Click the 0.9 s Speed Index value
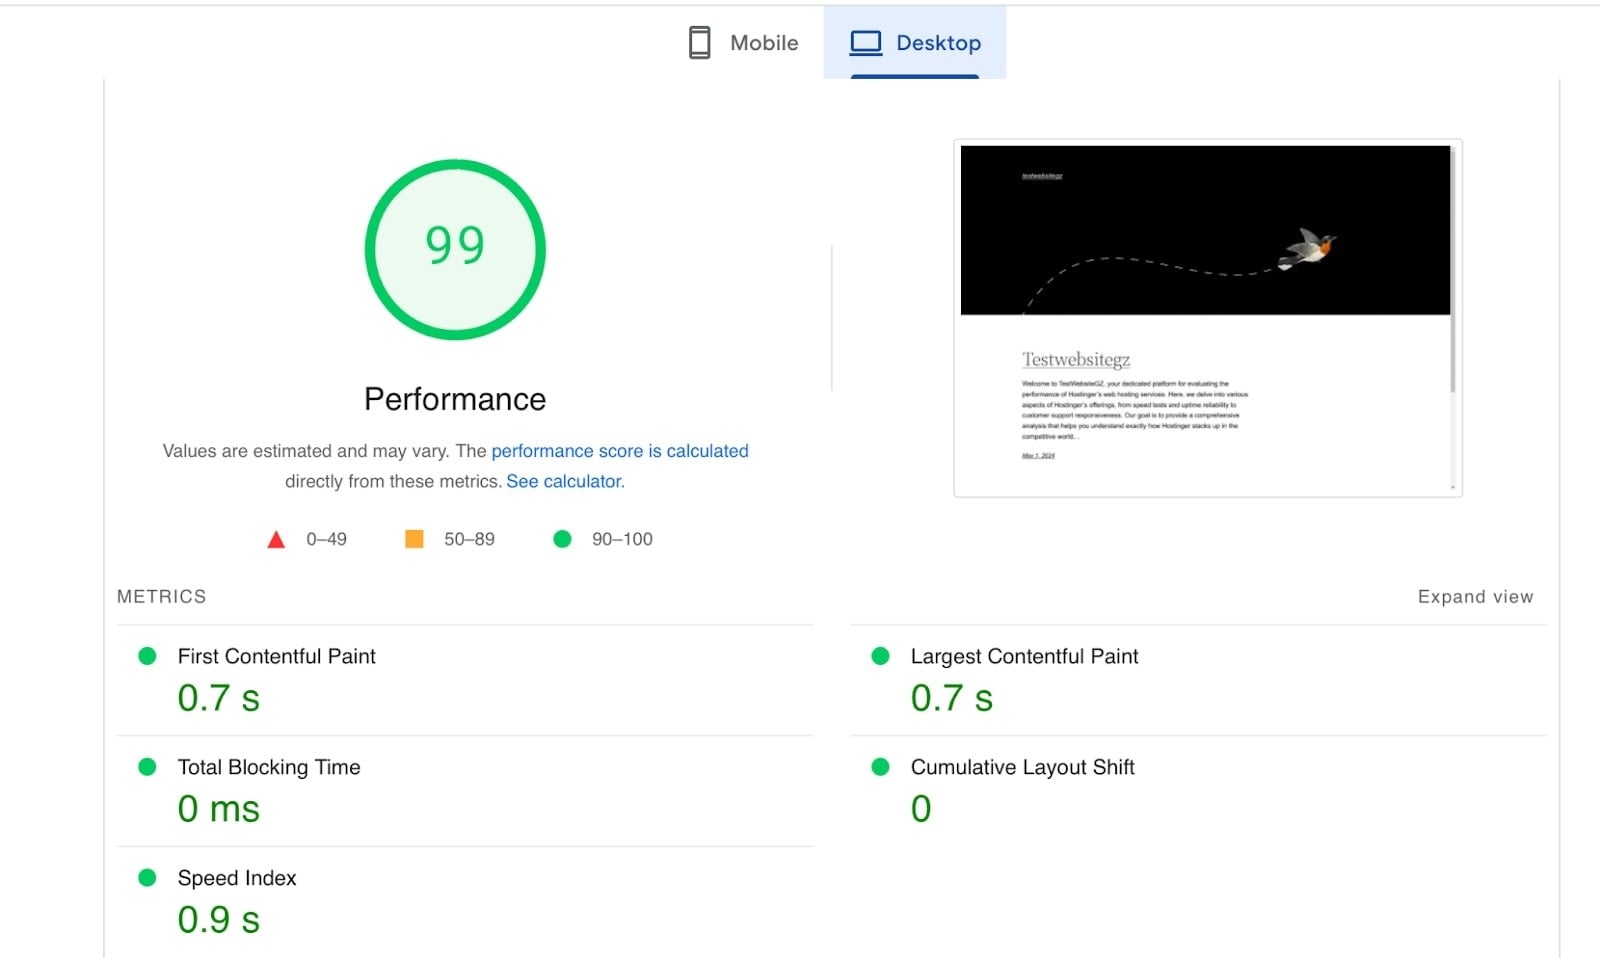Screen dimensions: 1600x958 [219, 919]
